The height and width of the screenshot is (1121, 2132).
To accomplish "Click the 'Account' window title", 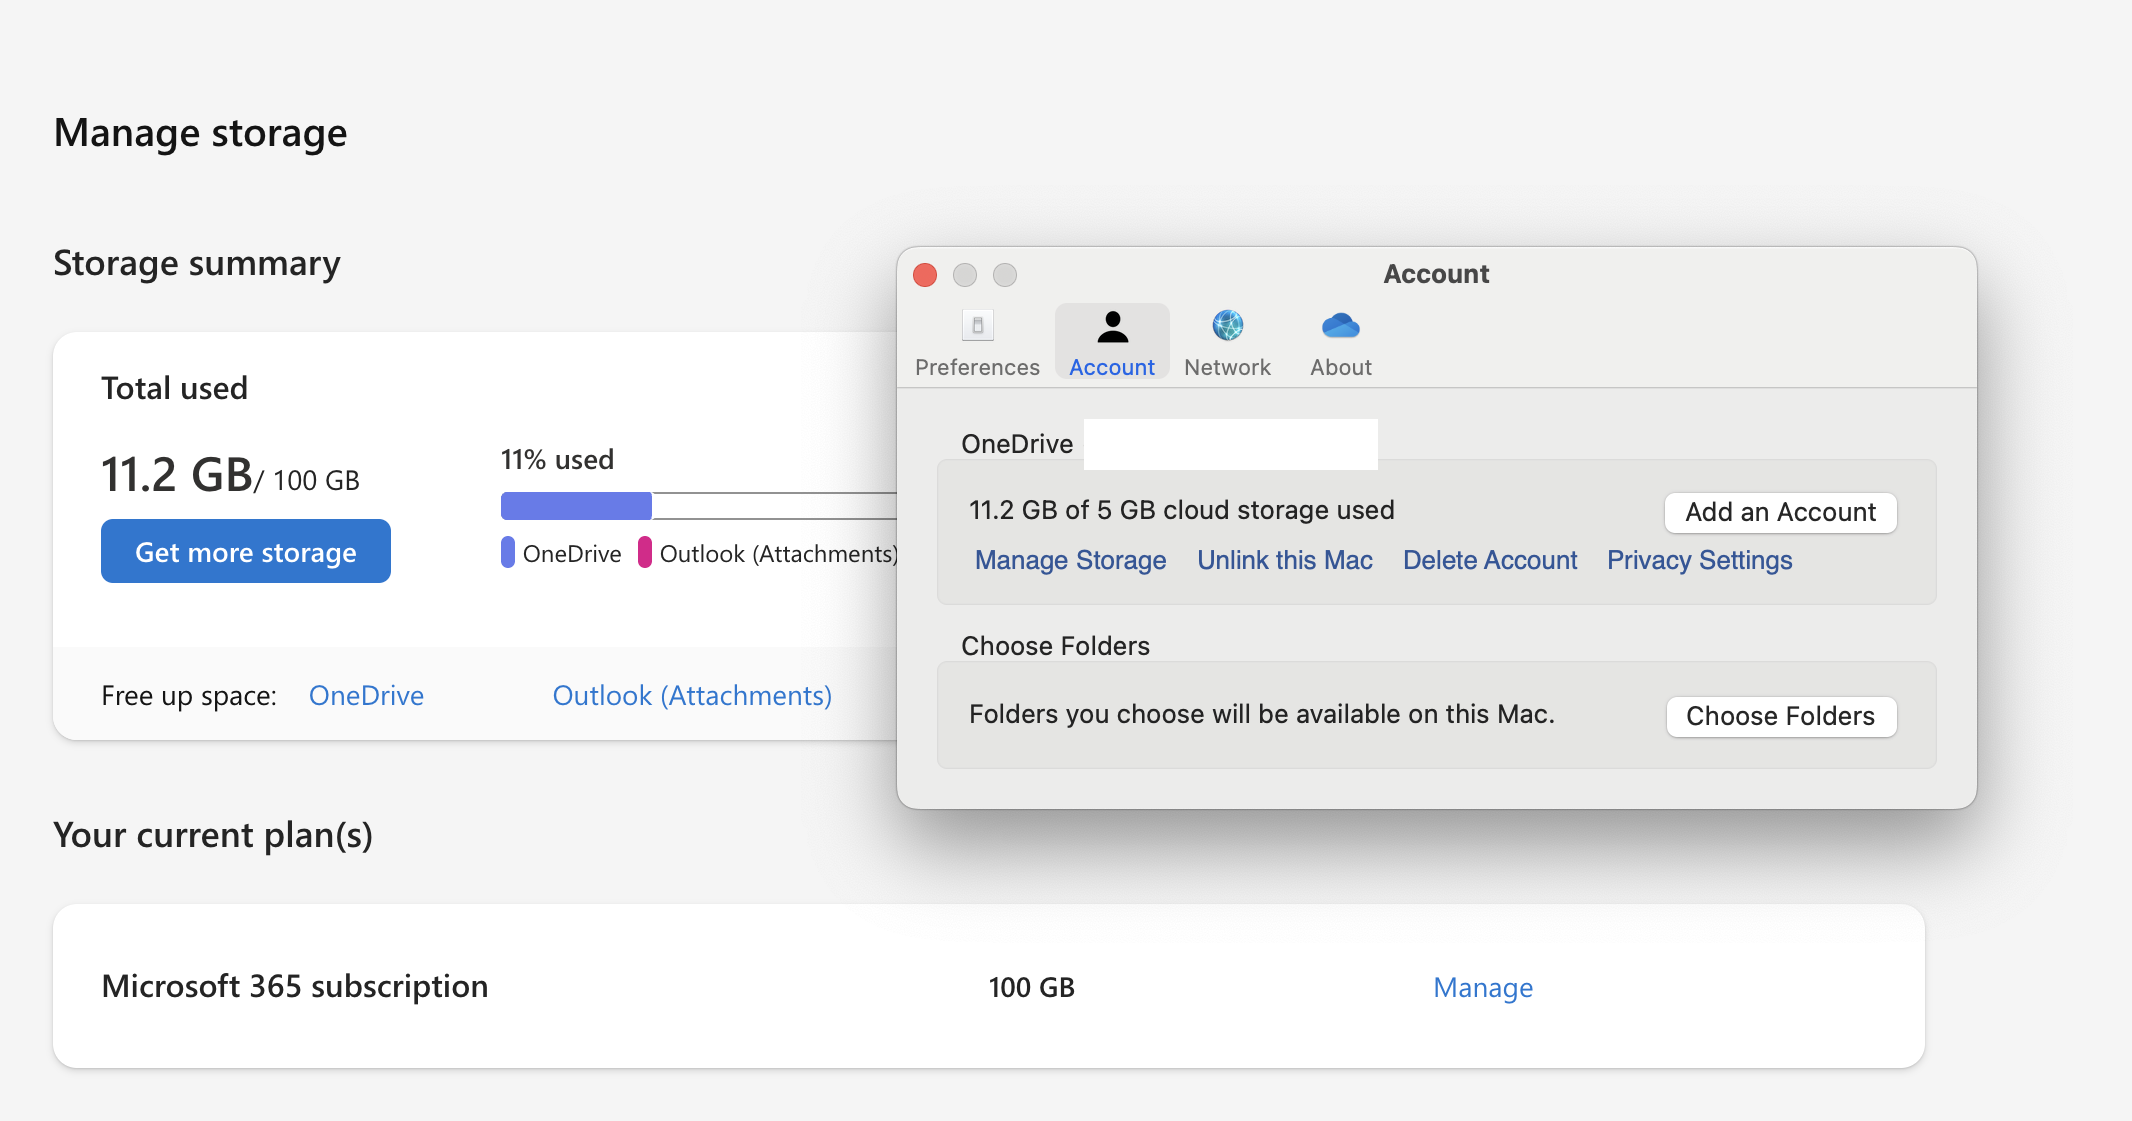I will 1436,274.
